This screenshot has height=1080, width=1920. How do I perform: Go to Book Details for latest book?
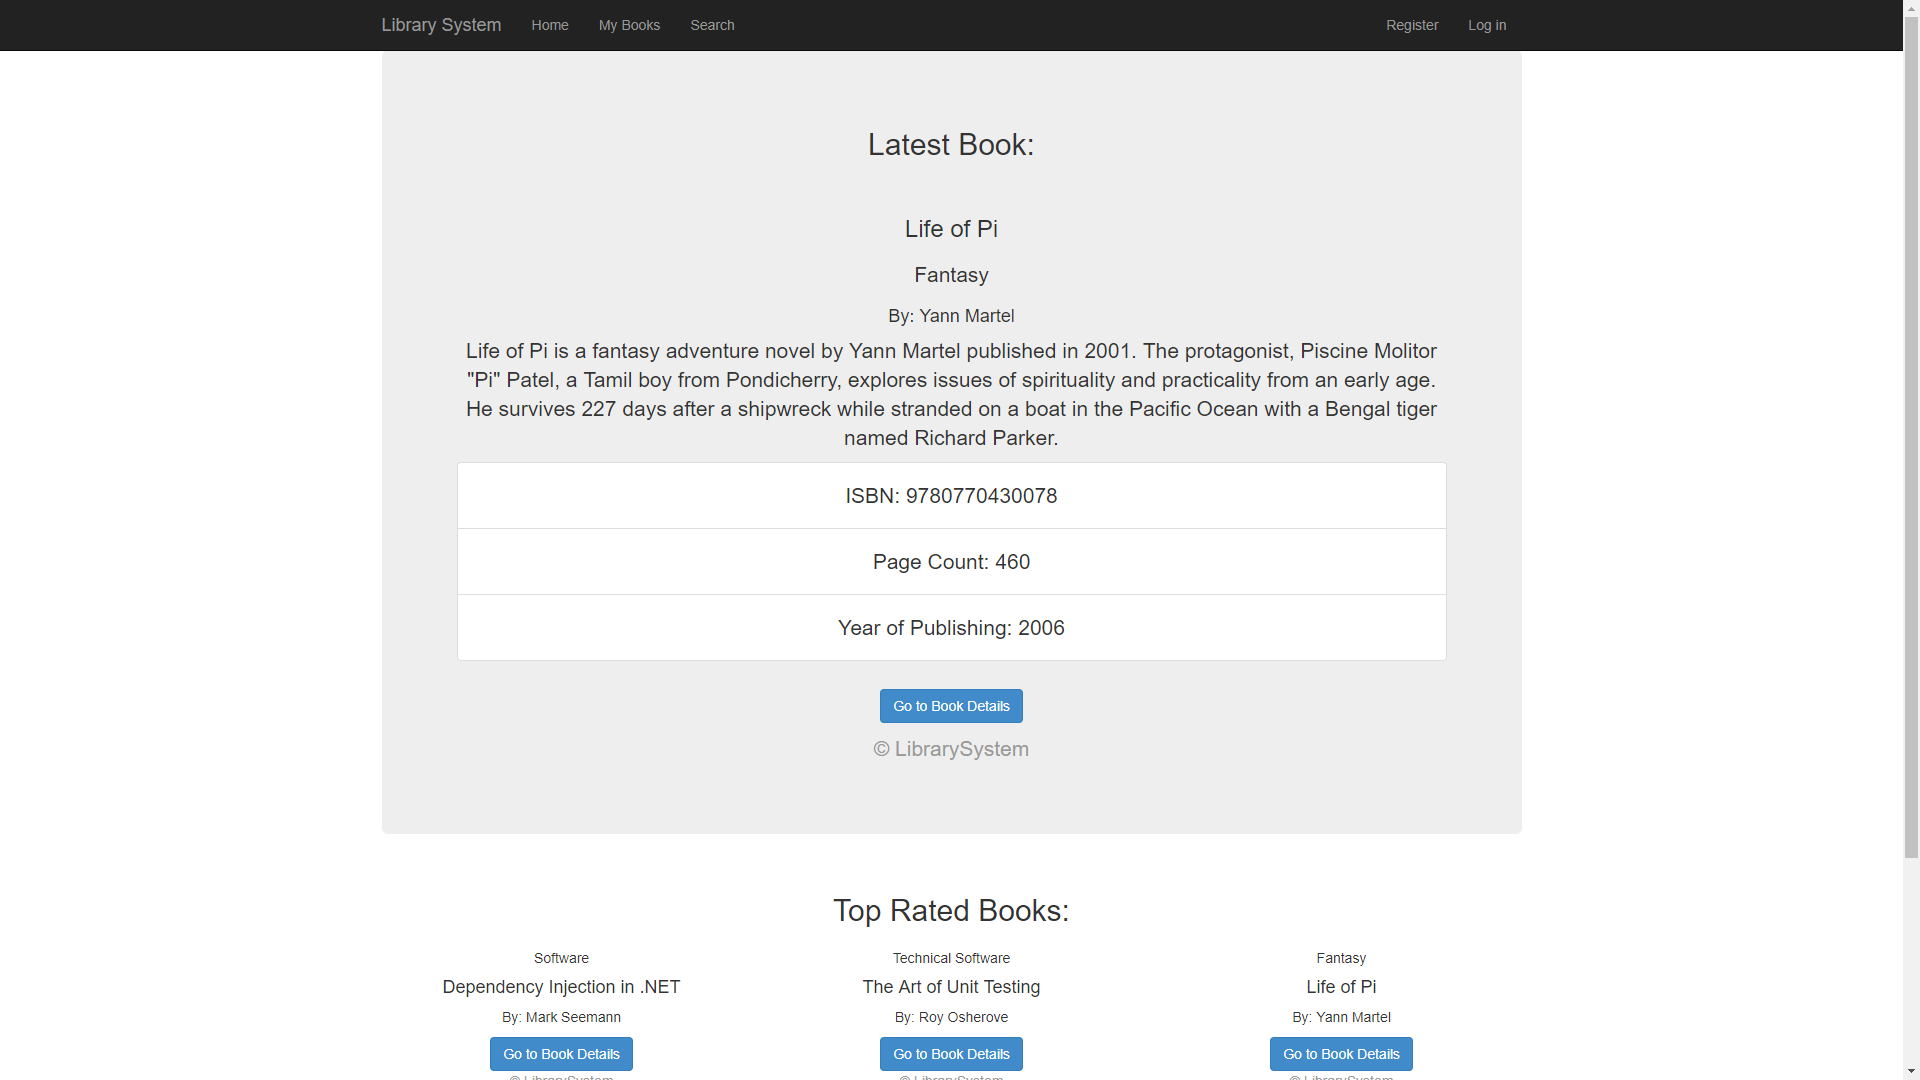pyautogui.click(x=951, y=706)
